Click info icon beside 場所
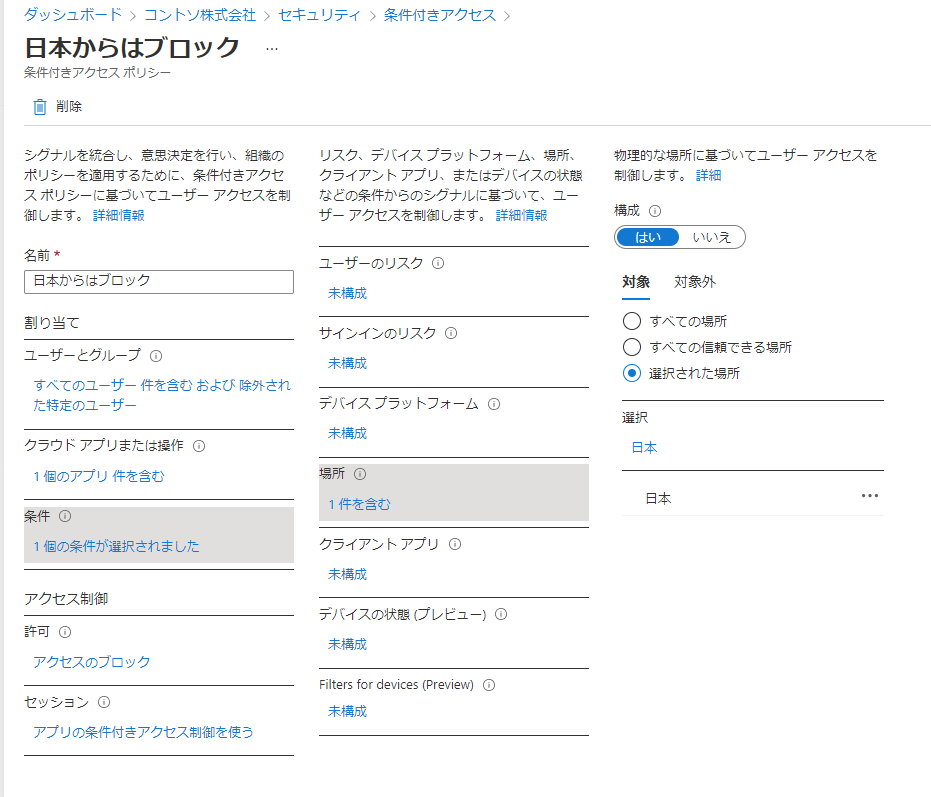 pyautogui.click(x=360, y=474)
